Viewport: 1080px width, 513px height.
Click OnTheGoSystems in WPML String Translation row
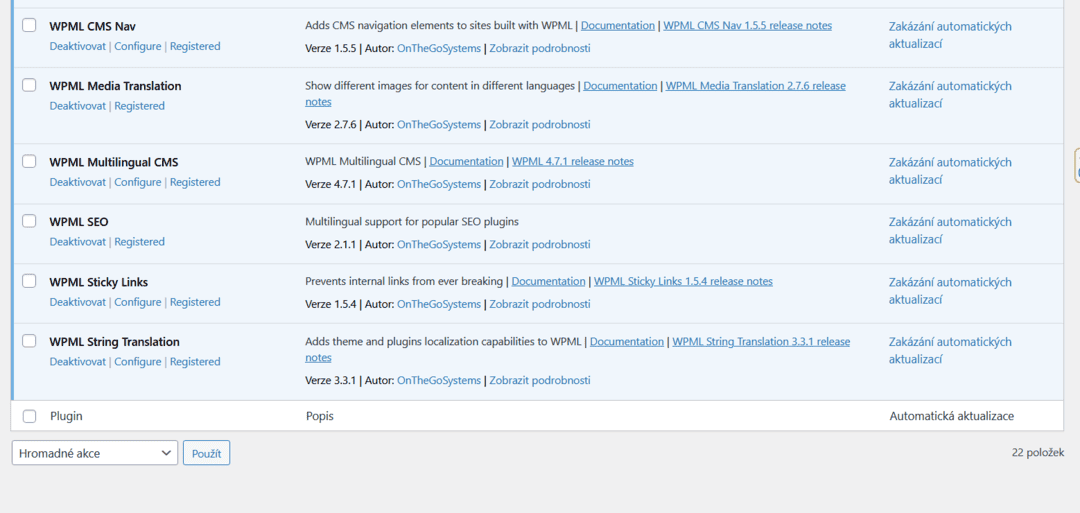tap(439, 380)
